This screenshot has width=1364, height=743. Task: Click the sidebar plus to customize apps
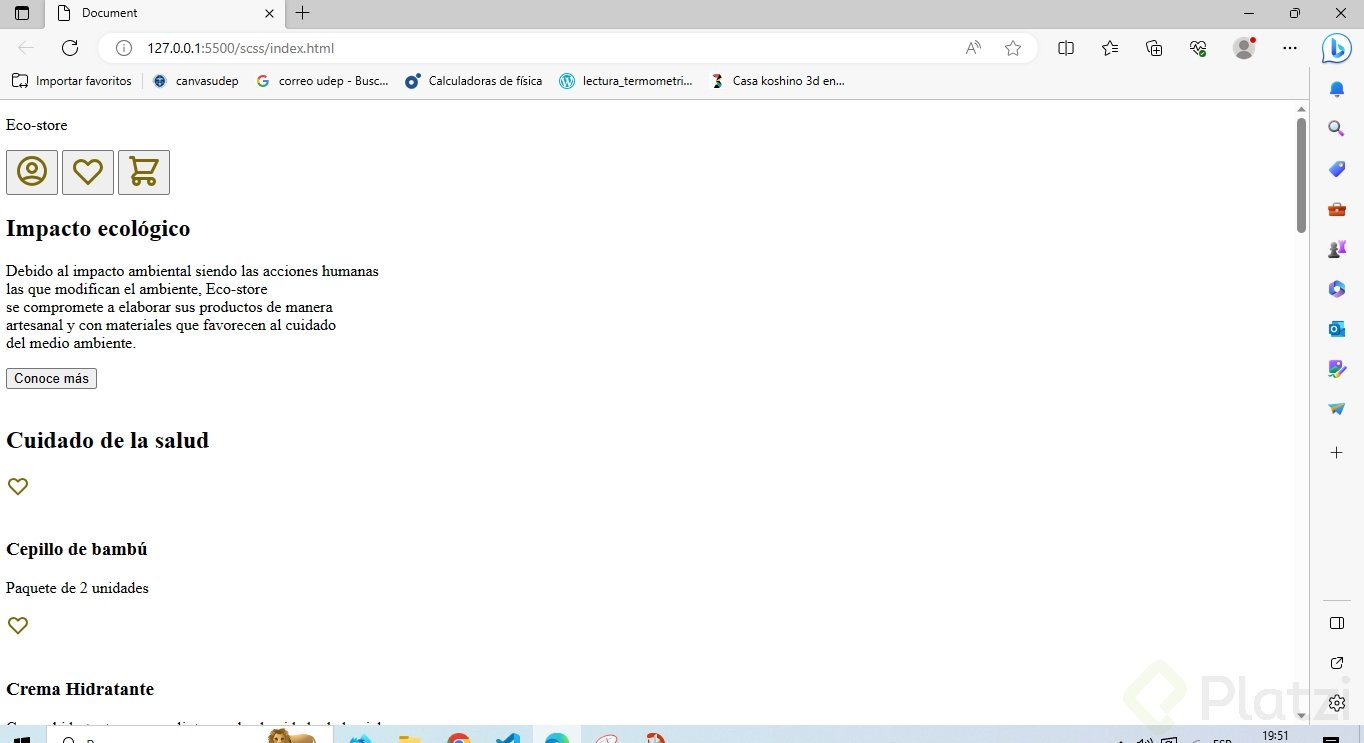tap(1337, 453)
